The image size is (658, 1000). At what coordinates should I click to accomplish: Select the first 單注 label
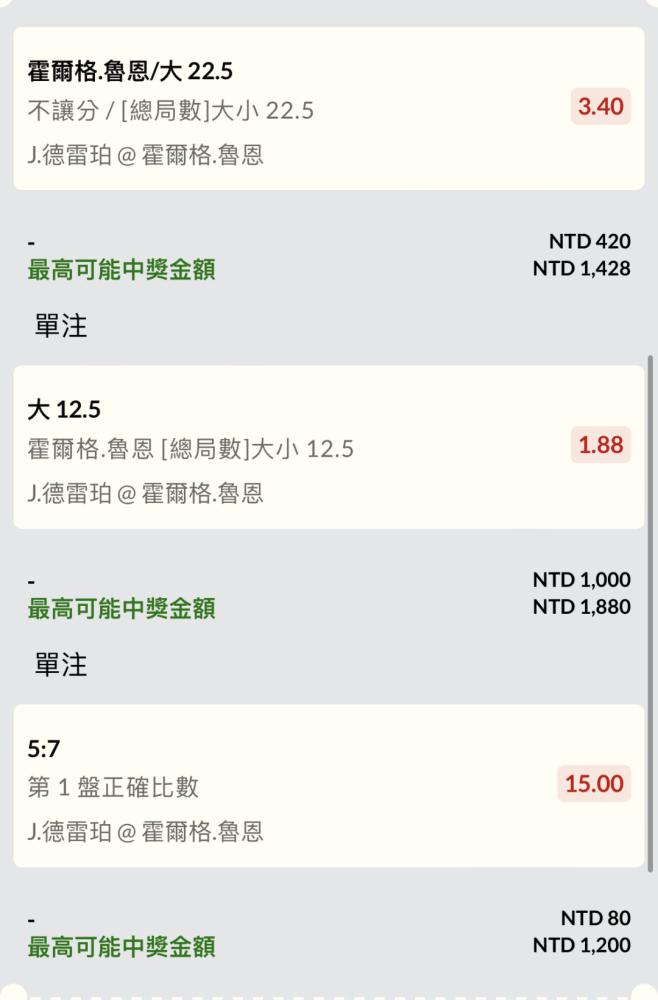point(61,326)
